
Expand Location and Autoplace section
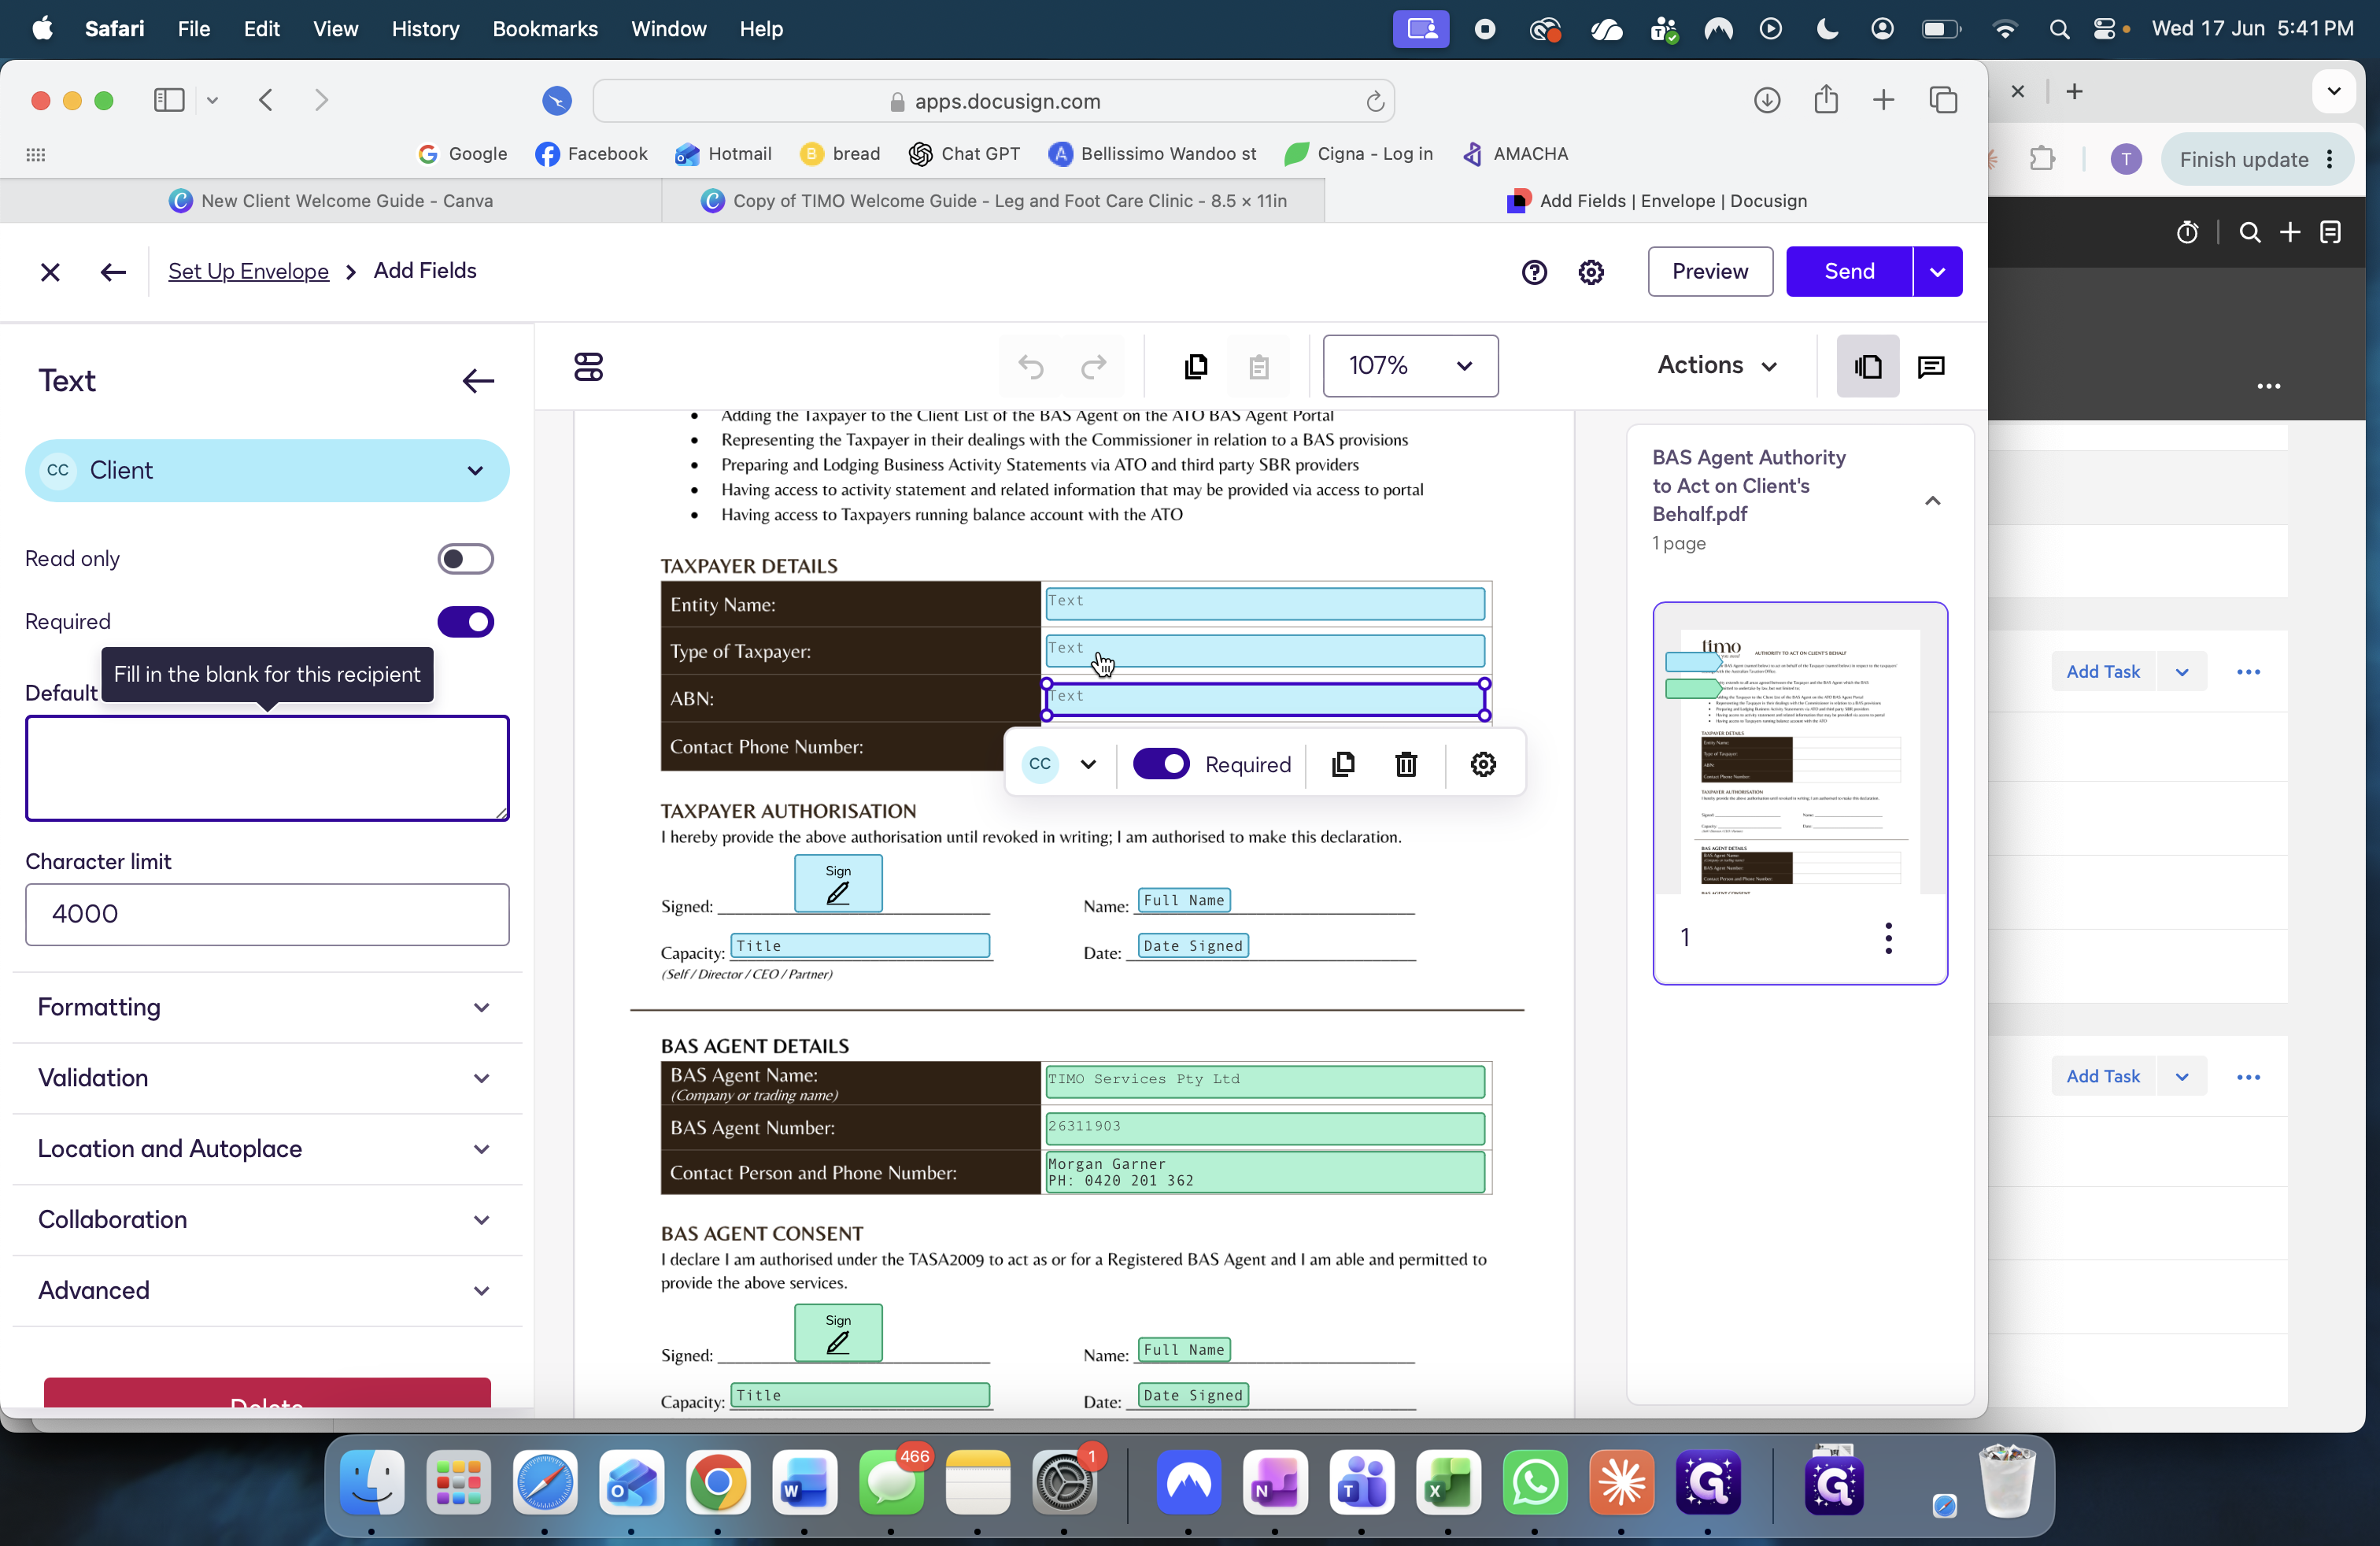pyautogui.click(x=267, y=1150)
